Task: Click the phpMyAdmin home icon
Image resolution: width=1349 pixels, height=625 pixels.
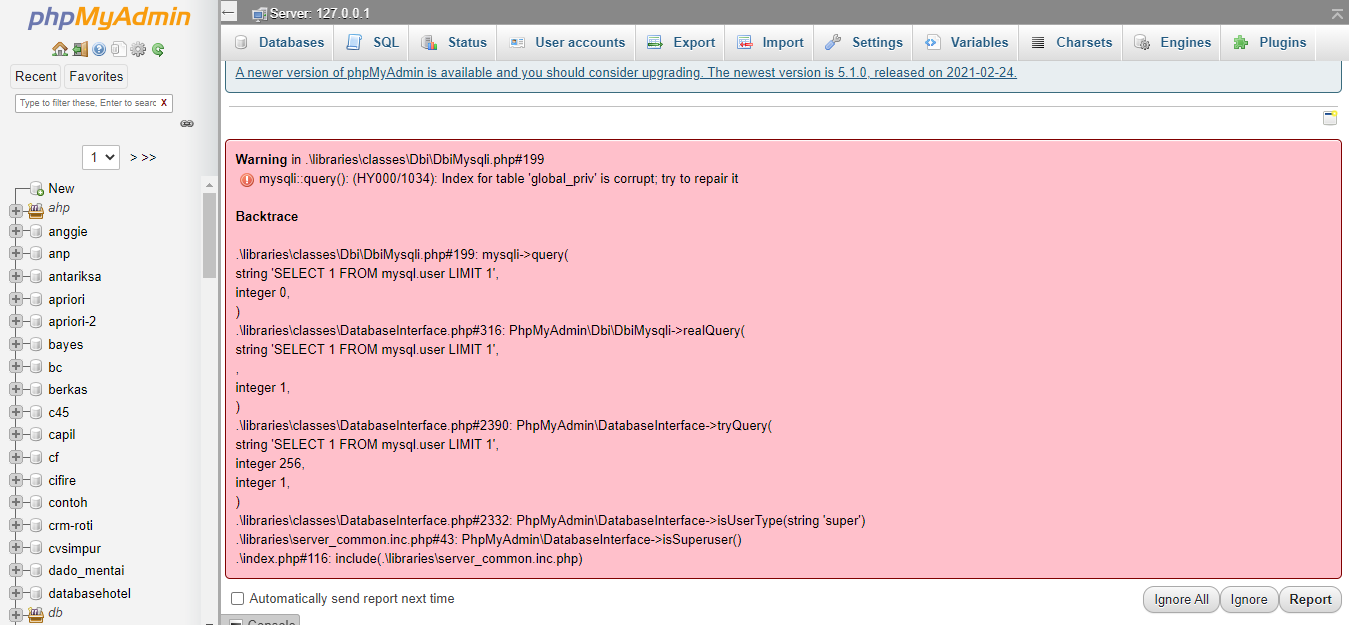Action: (60, 48)
